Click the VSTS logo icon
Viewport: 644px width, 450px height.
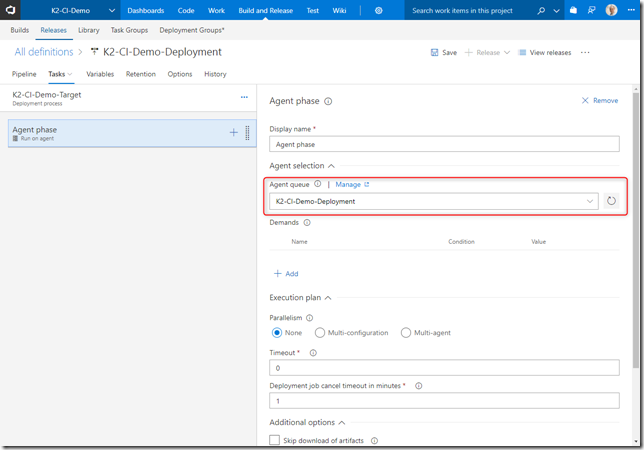pos(10,10)
